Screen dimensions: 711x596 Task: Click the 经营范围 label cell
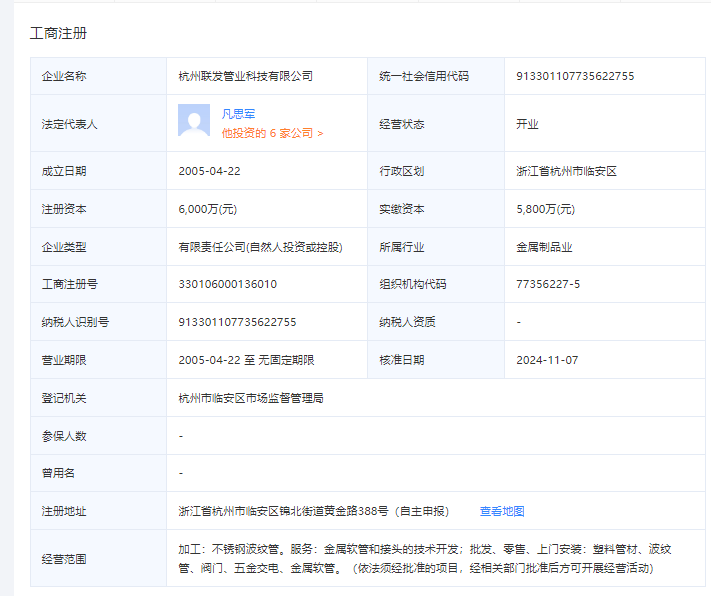click(x=98, y=558)
